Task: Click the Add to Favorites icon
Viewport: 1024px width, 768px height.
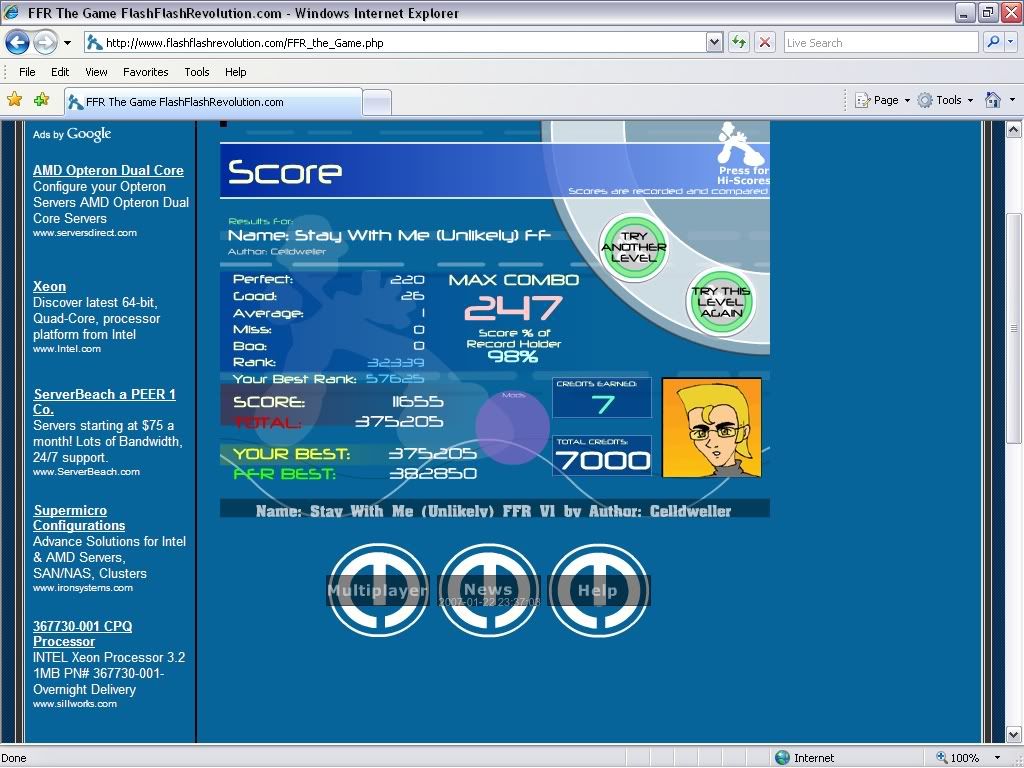Action: (41, 100)
